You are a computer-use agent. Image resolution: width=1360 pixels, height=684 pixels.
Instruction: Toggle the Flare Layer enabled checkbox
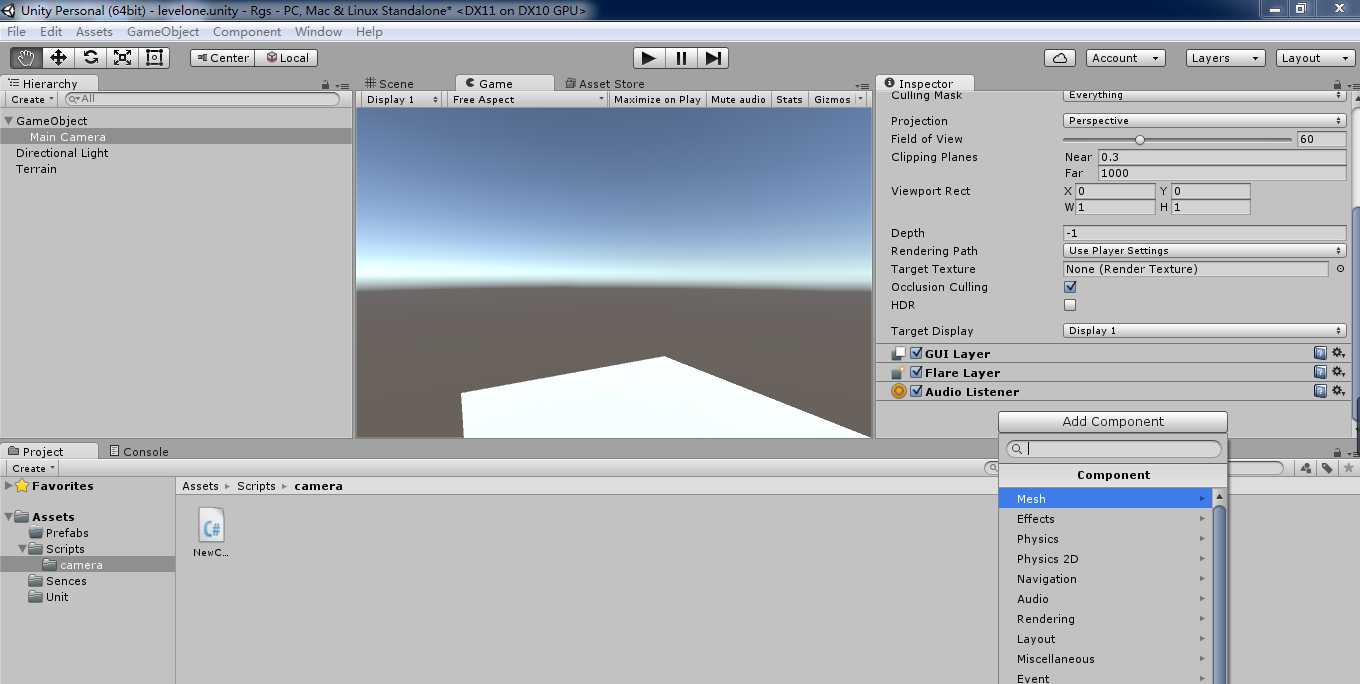[916, 372]
